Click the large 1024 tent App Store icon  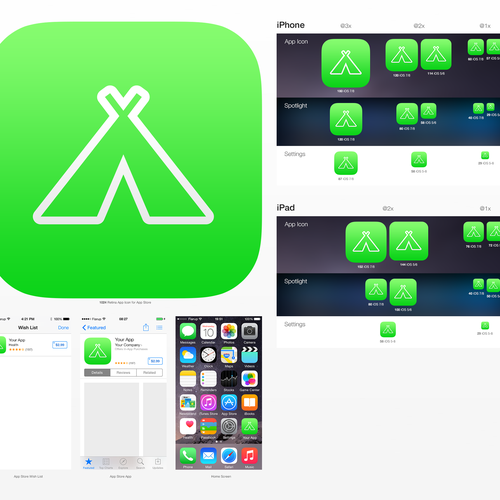coord(123,160)
